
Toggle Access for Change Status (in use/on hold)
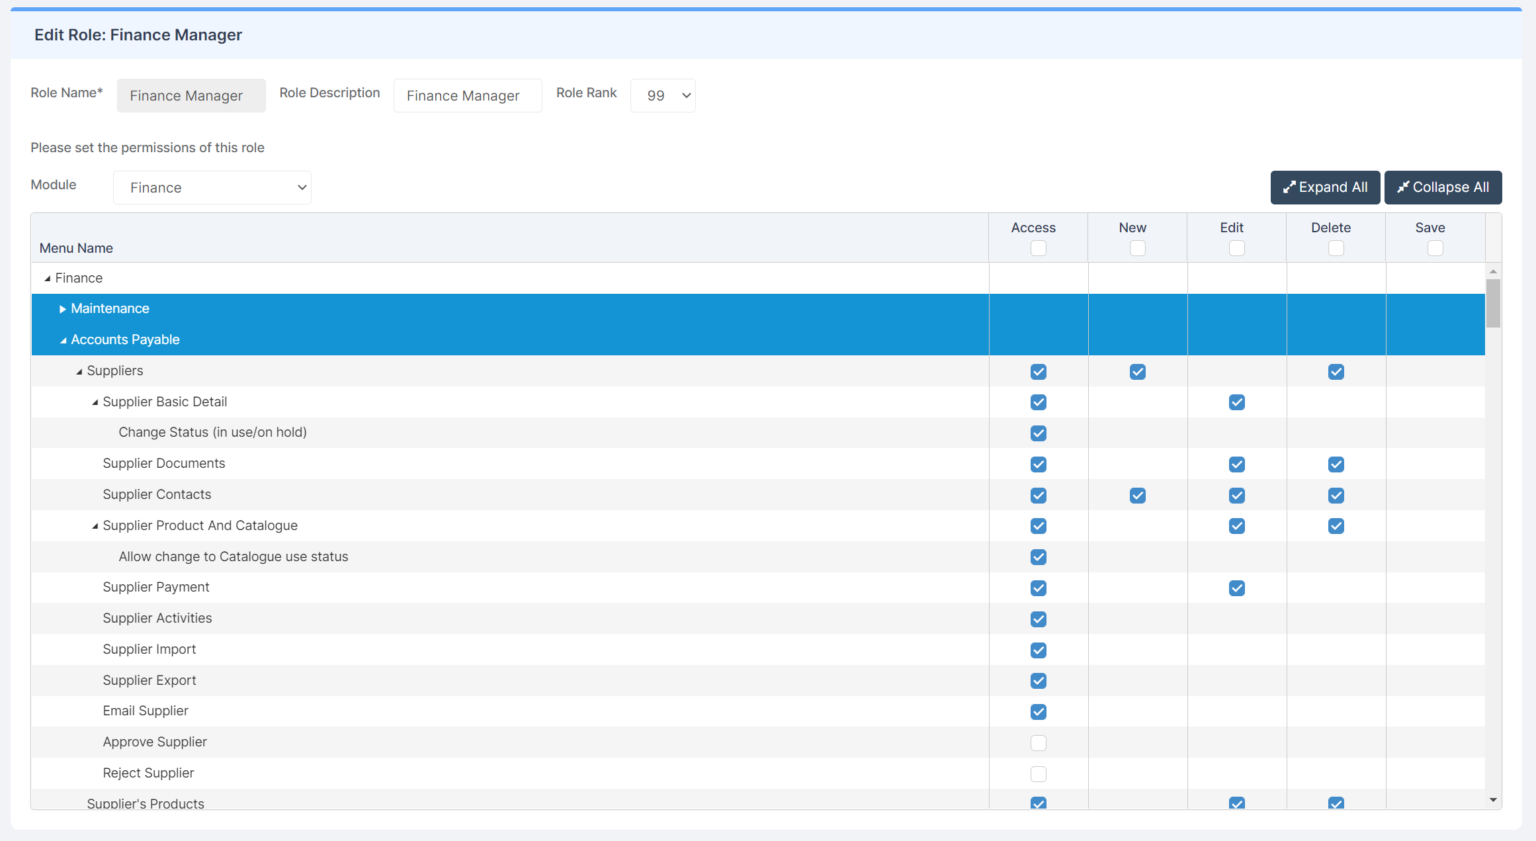click(1038, 433)
